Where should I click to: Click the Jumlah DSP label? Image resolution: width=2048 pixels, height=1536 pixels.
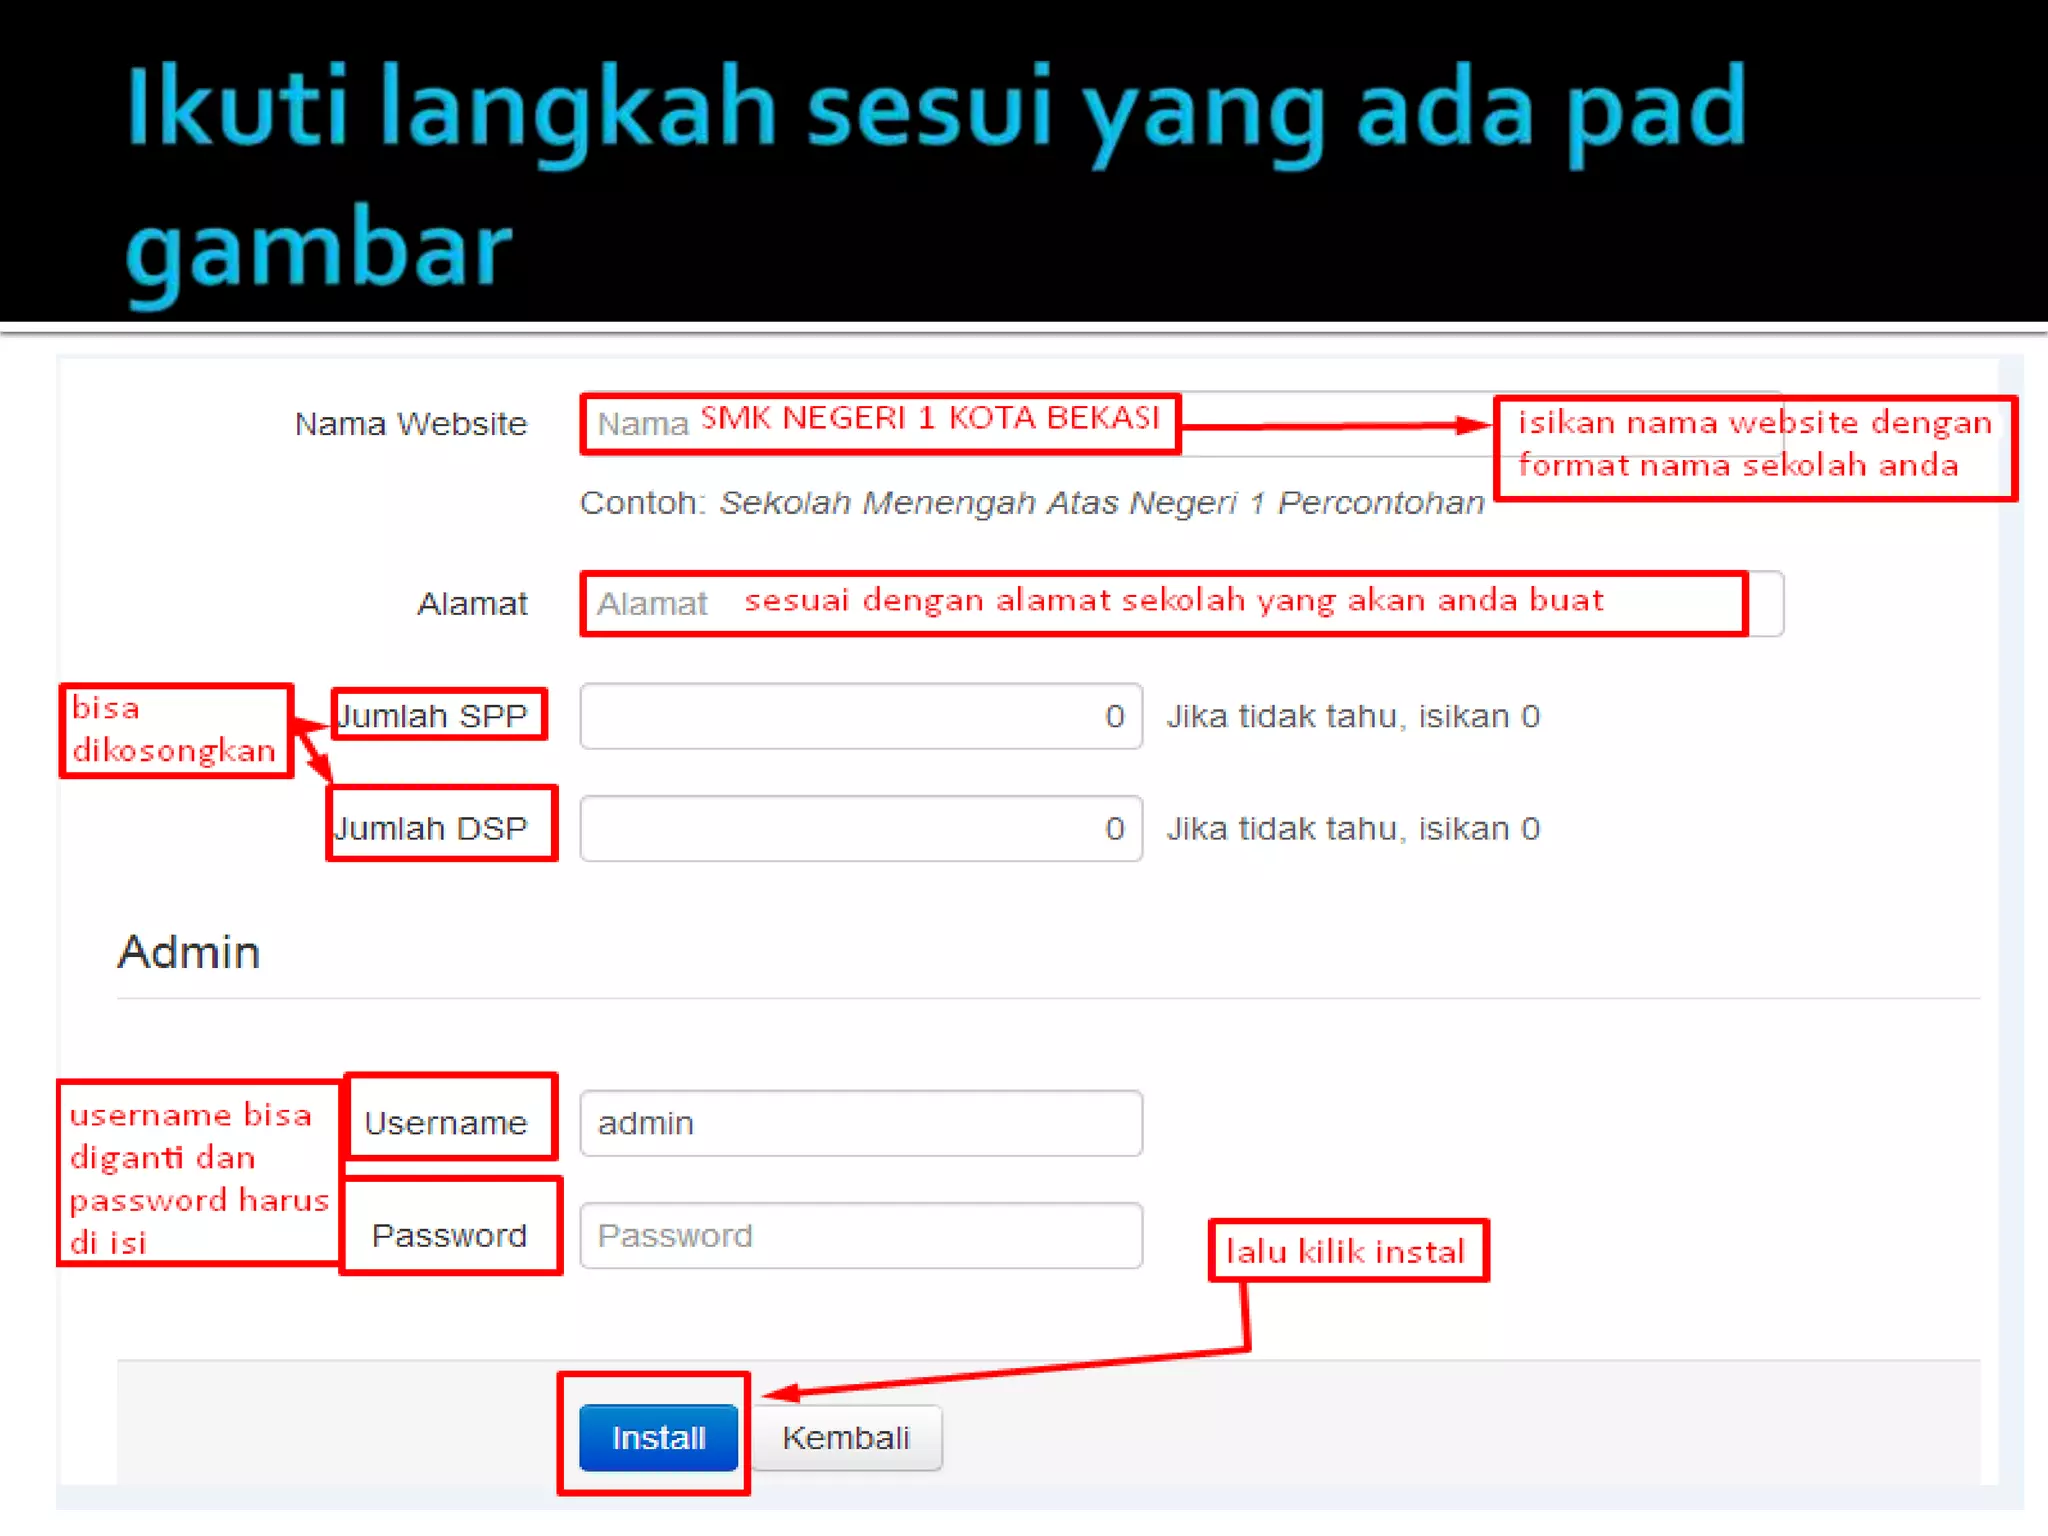tap(430, 828)
